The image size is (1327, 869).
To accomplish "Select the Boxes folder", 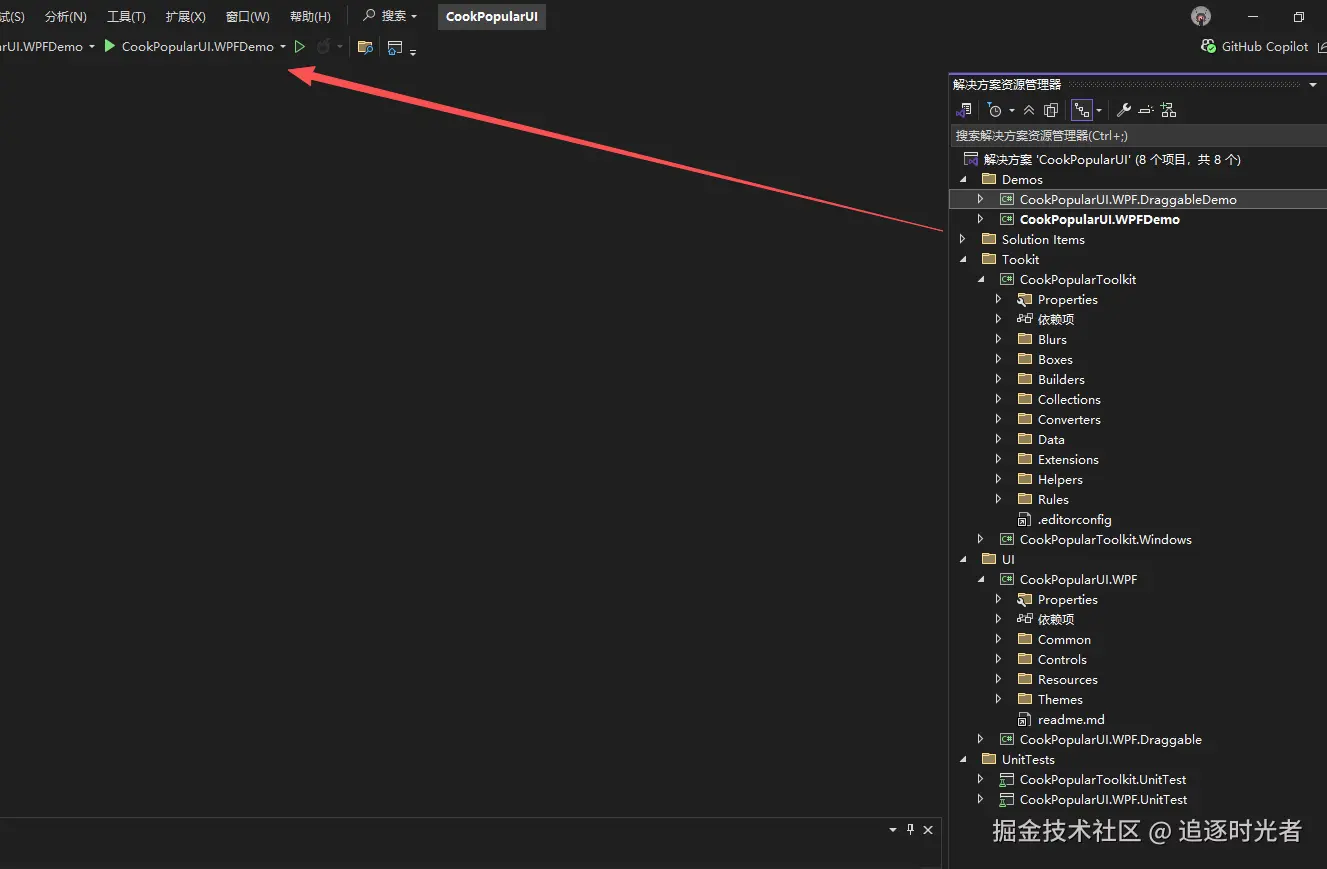I will [x=1055, y=360].
